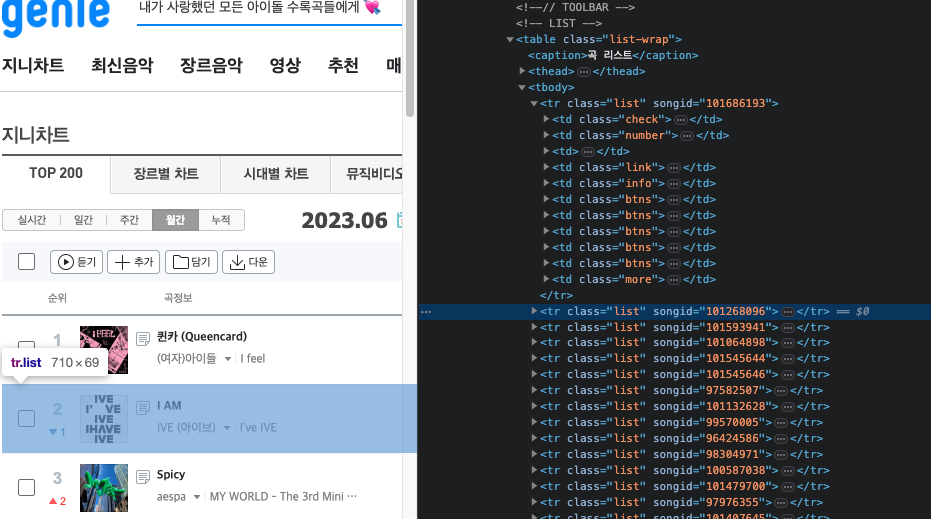Click ellipsis in td class info row
The width and height of the screenshot is (931, 519).
click(x=674, y=184)
